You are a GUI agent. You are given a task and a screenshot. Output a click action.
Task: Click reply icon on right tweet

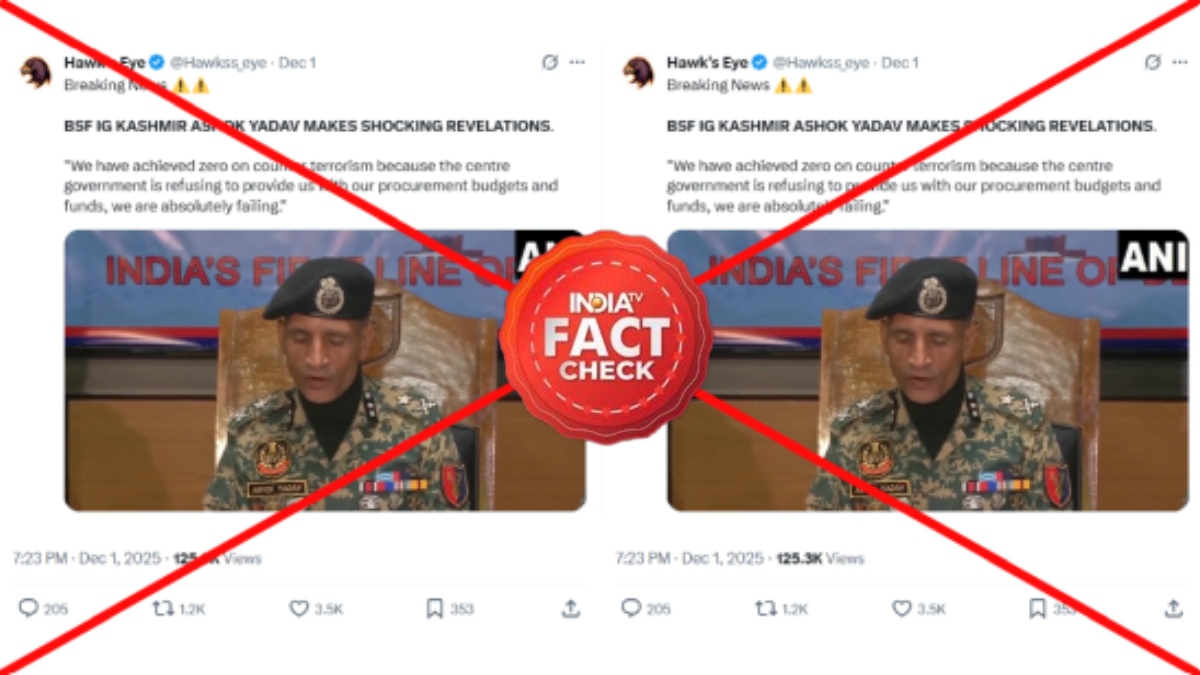631,607
